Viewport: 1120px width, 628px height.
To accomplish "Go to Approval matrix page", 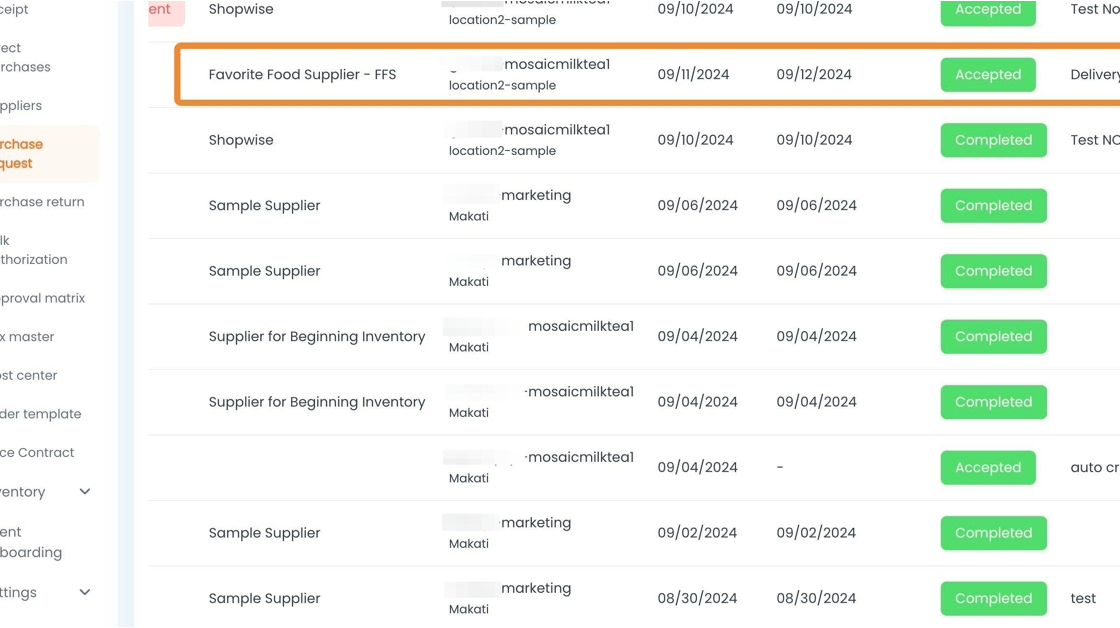I will [42, 298].
